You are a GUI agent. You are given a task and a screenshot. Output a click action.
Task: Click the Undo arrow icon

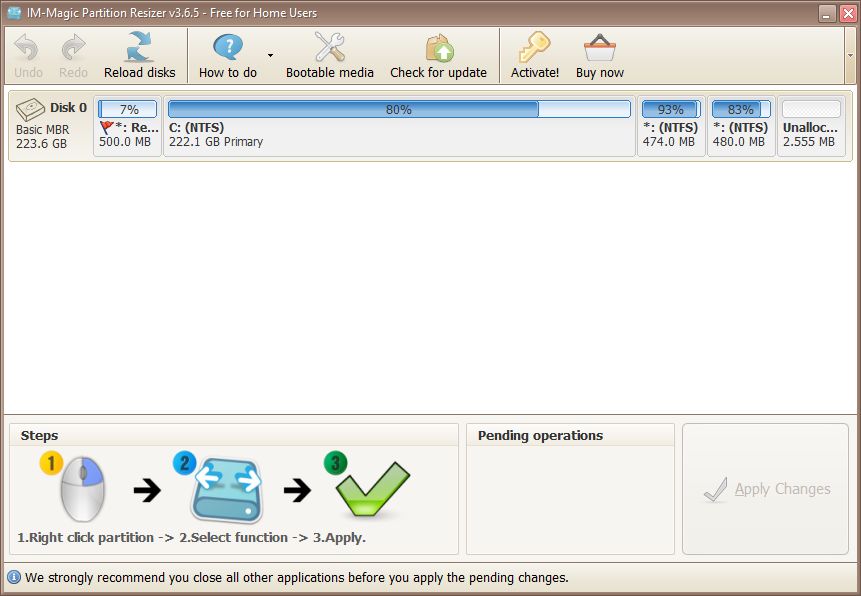click(x=26, y=47)
